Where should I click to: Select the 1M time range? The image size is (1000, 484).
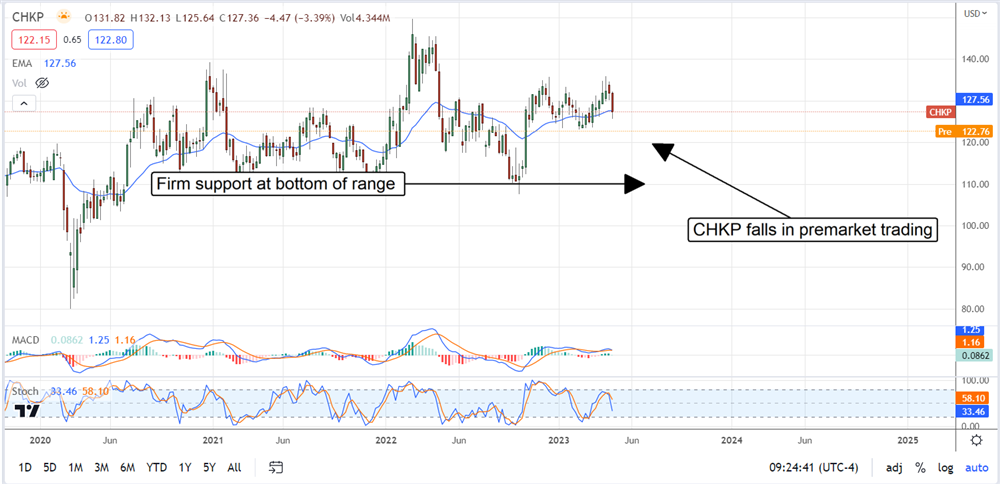pos(75,467)
